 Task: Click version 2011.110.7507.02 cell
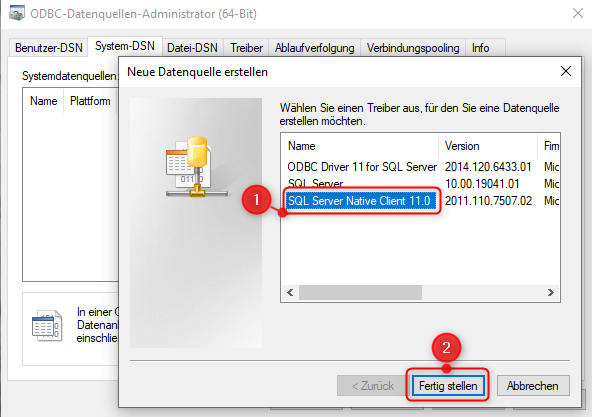[488, 201]
